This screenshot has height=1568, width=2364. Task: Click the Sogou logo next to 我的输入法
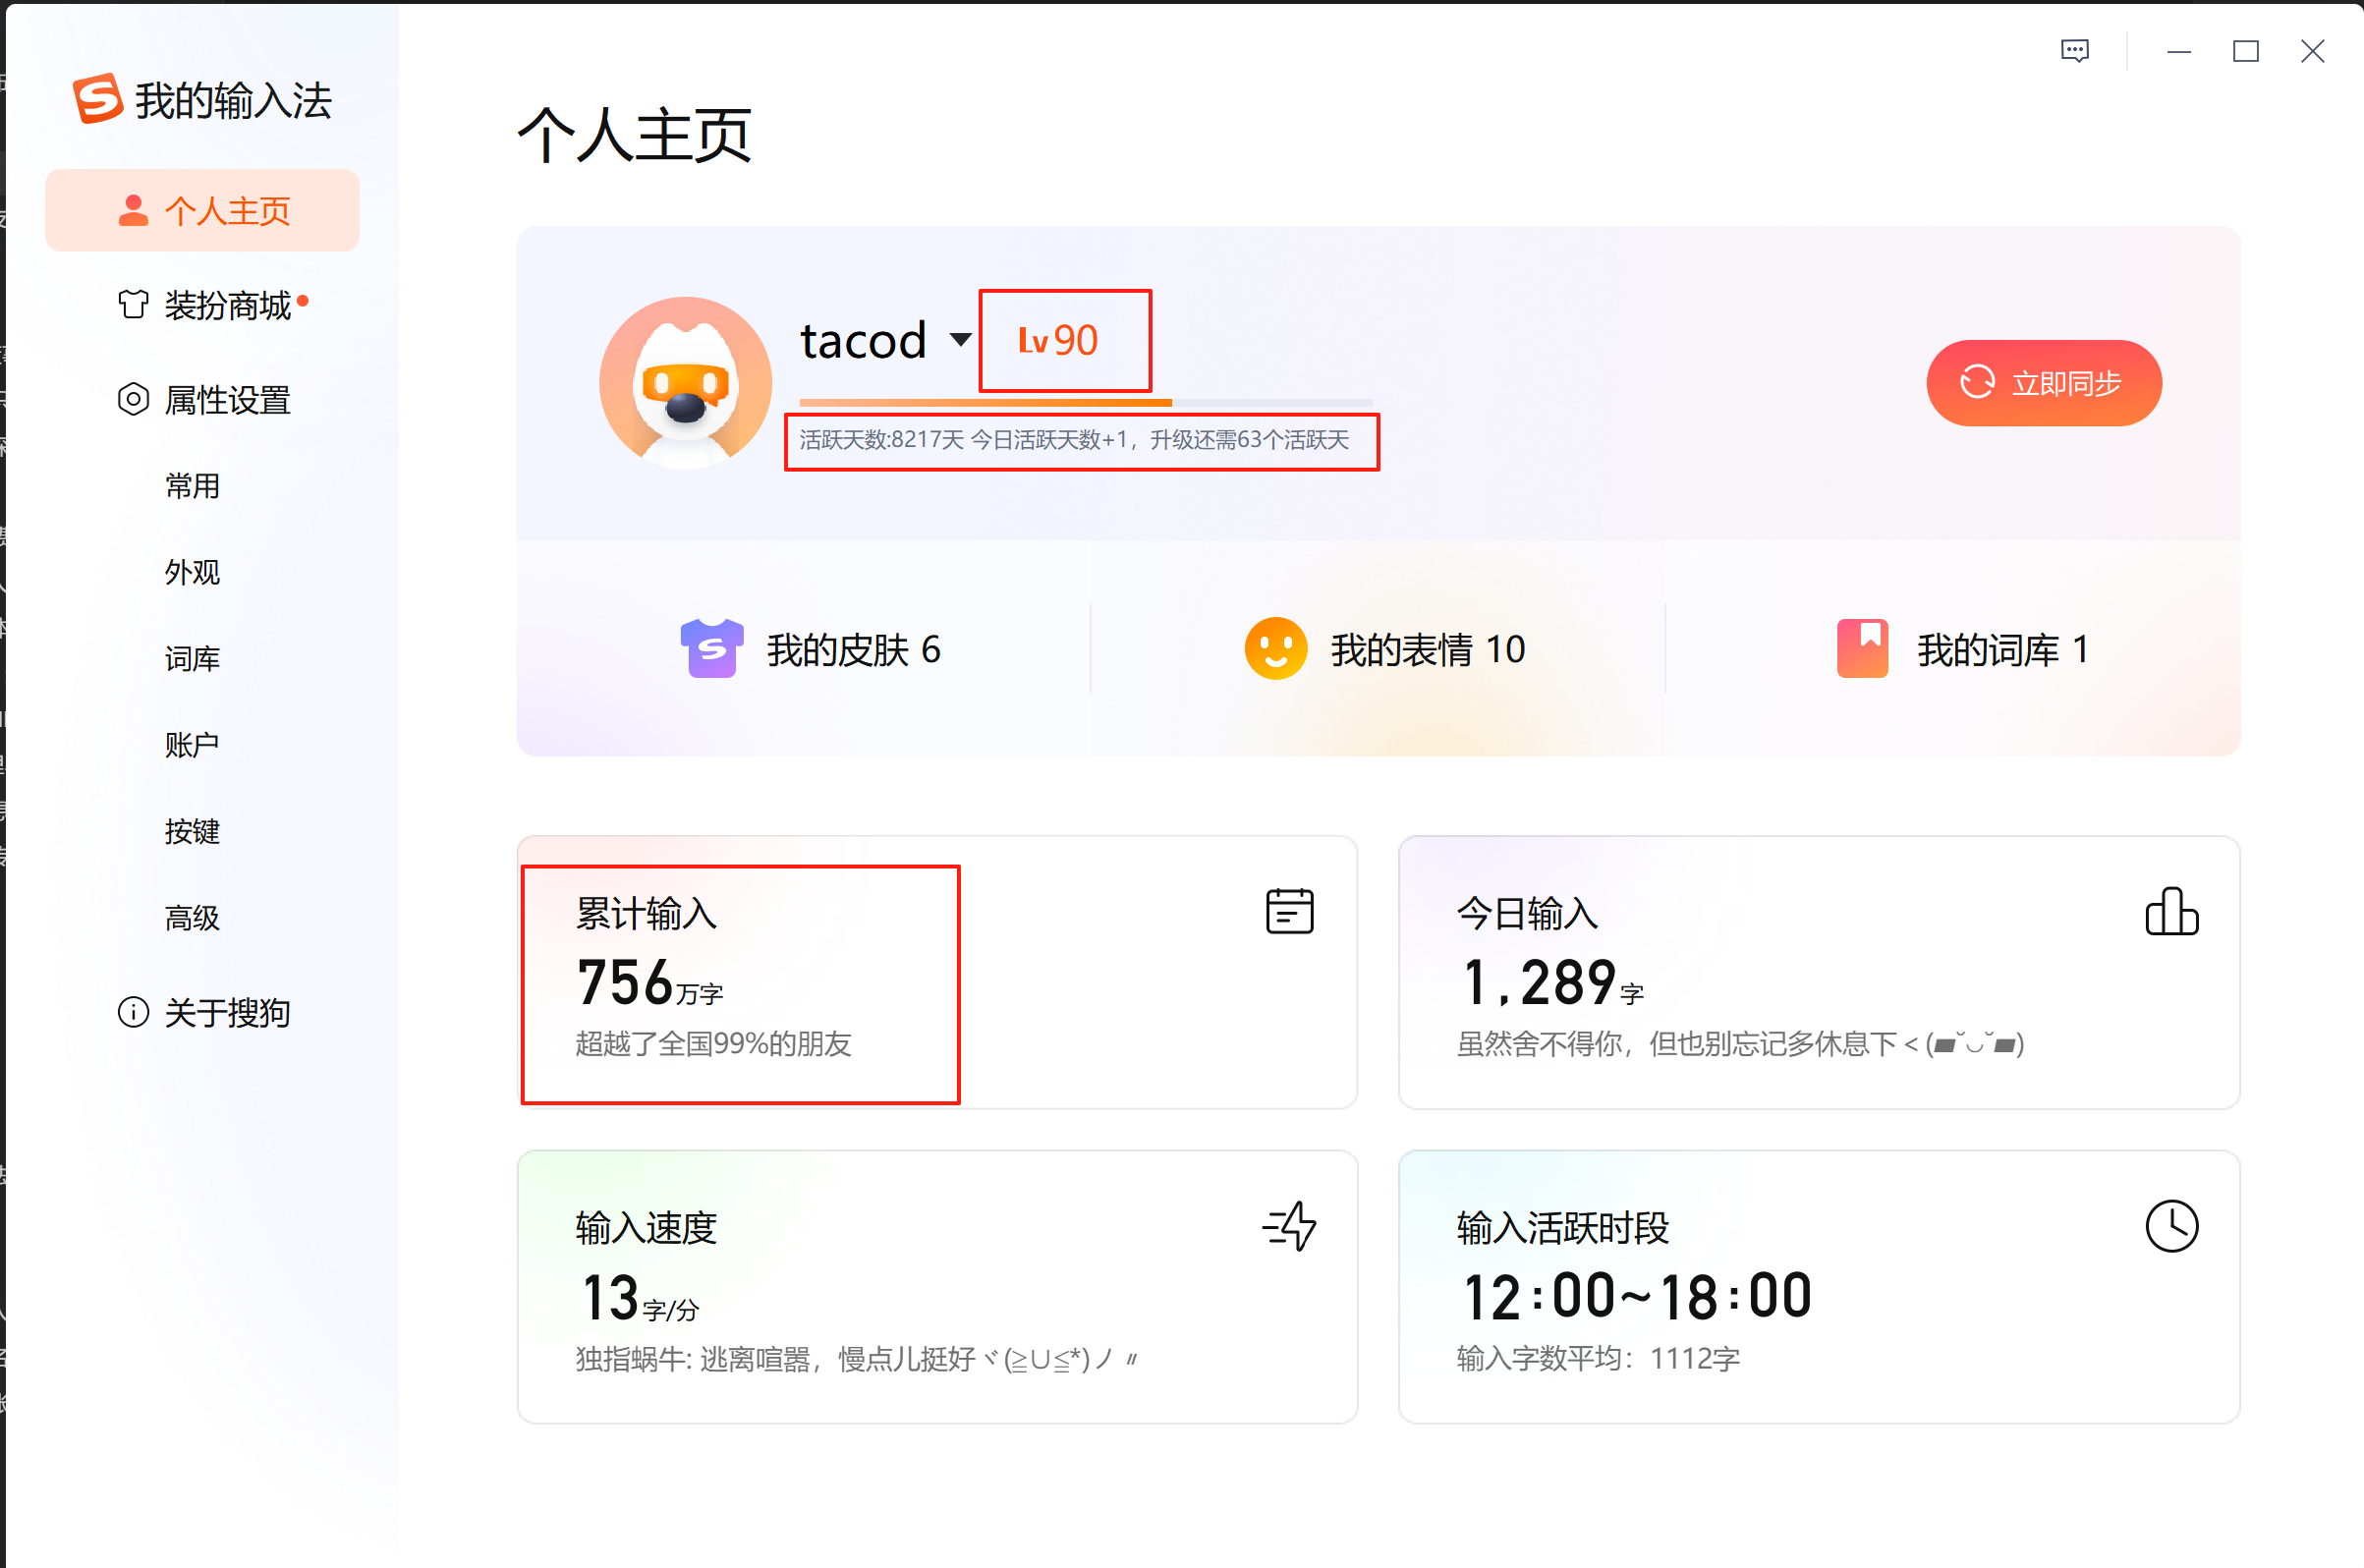[x=97, y=99]
